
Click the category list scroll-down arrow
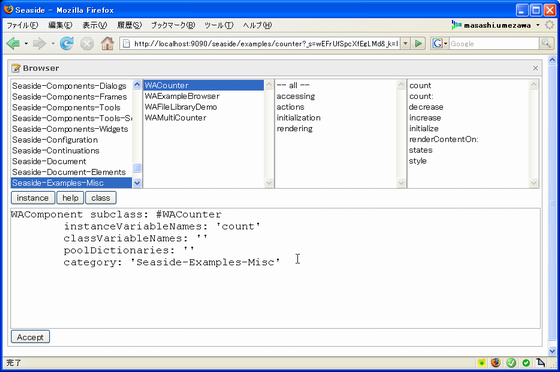pyautogui.click(x=137, y=183)
